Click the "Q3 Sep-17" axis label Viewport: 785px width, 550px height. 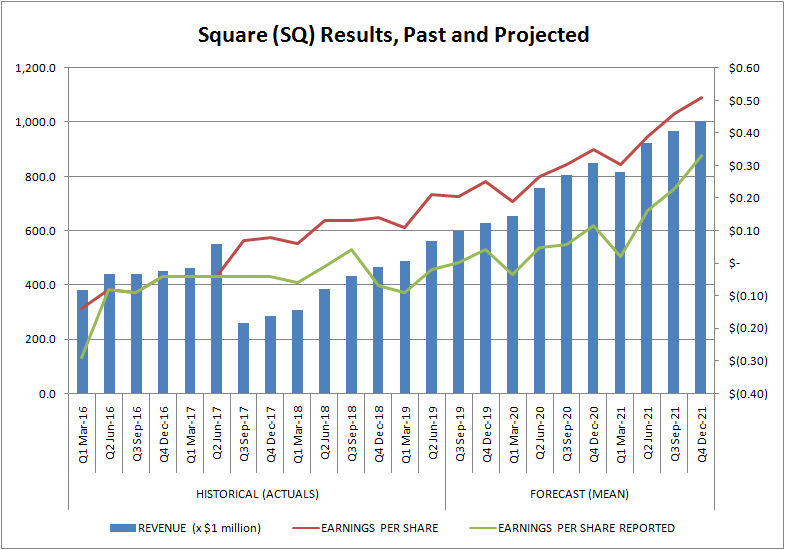[x=244, y=434]
